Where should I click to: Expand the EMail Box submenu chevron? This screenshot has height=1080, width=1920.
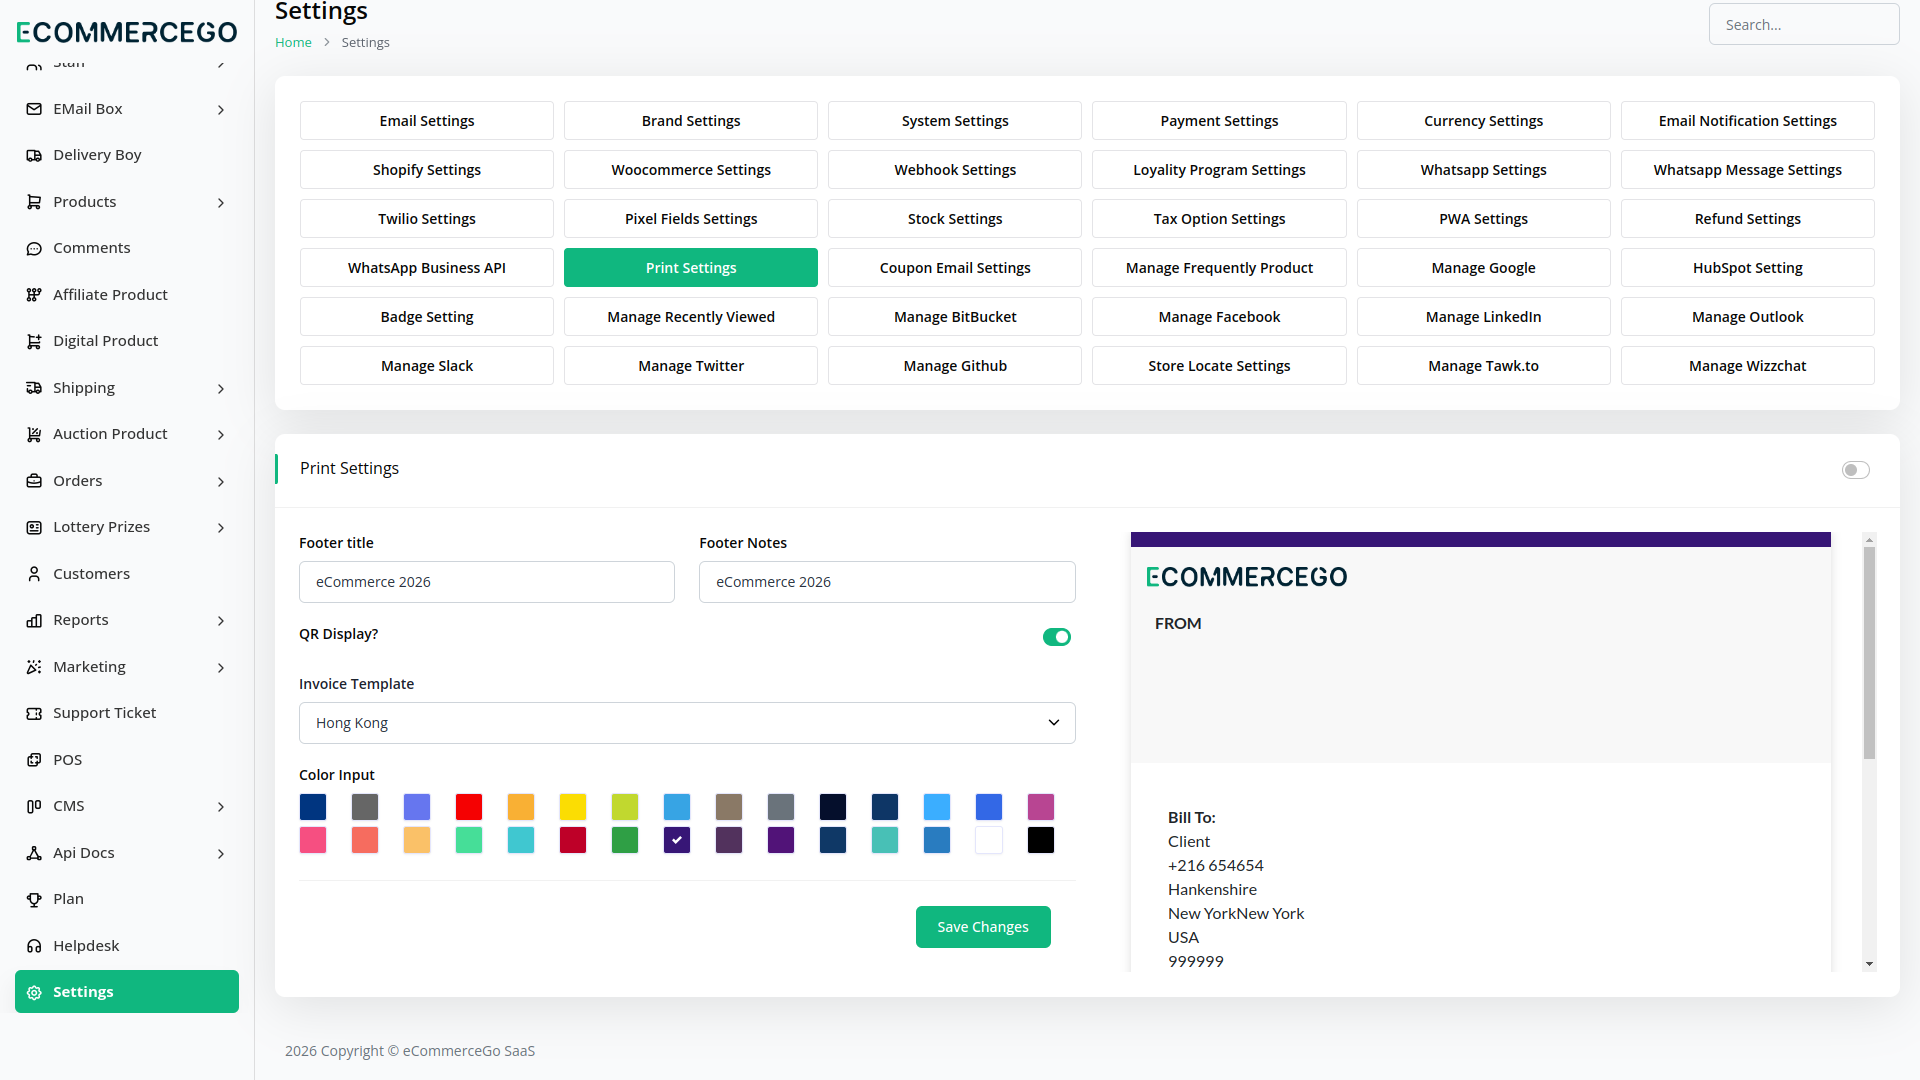click(221, 110)
